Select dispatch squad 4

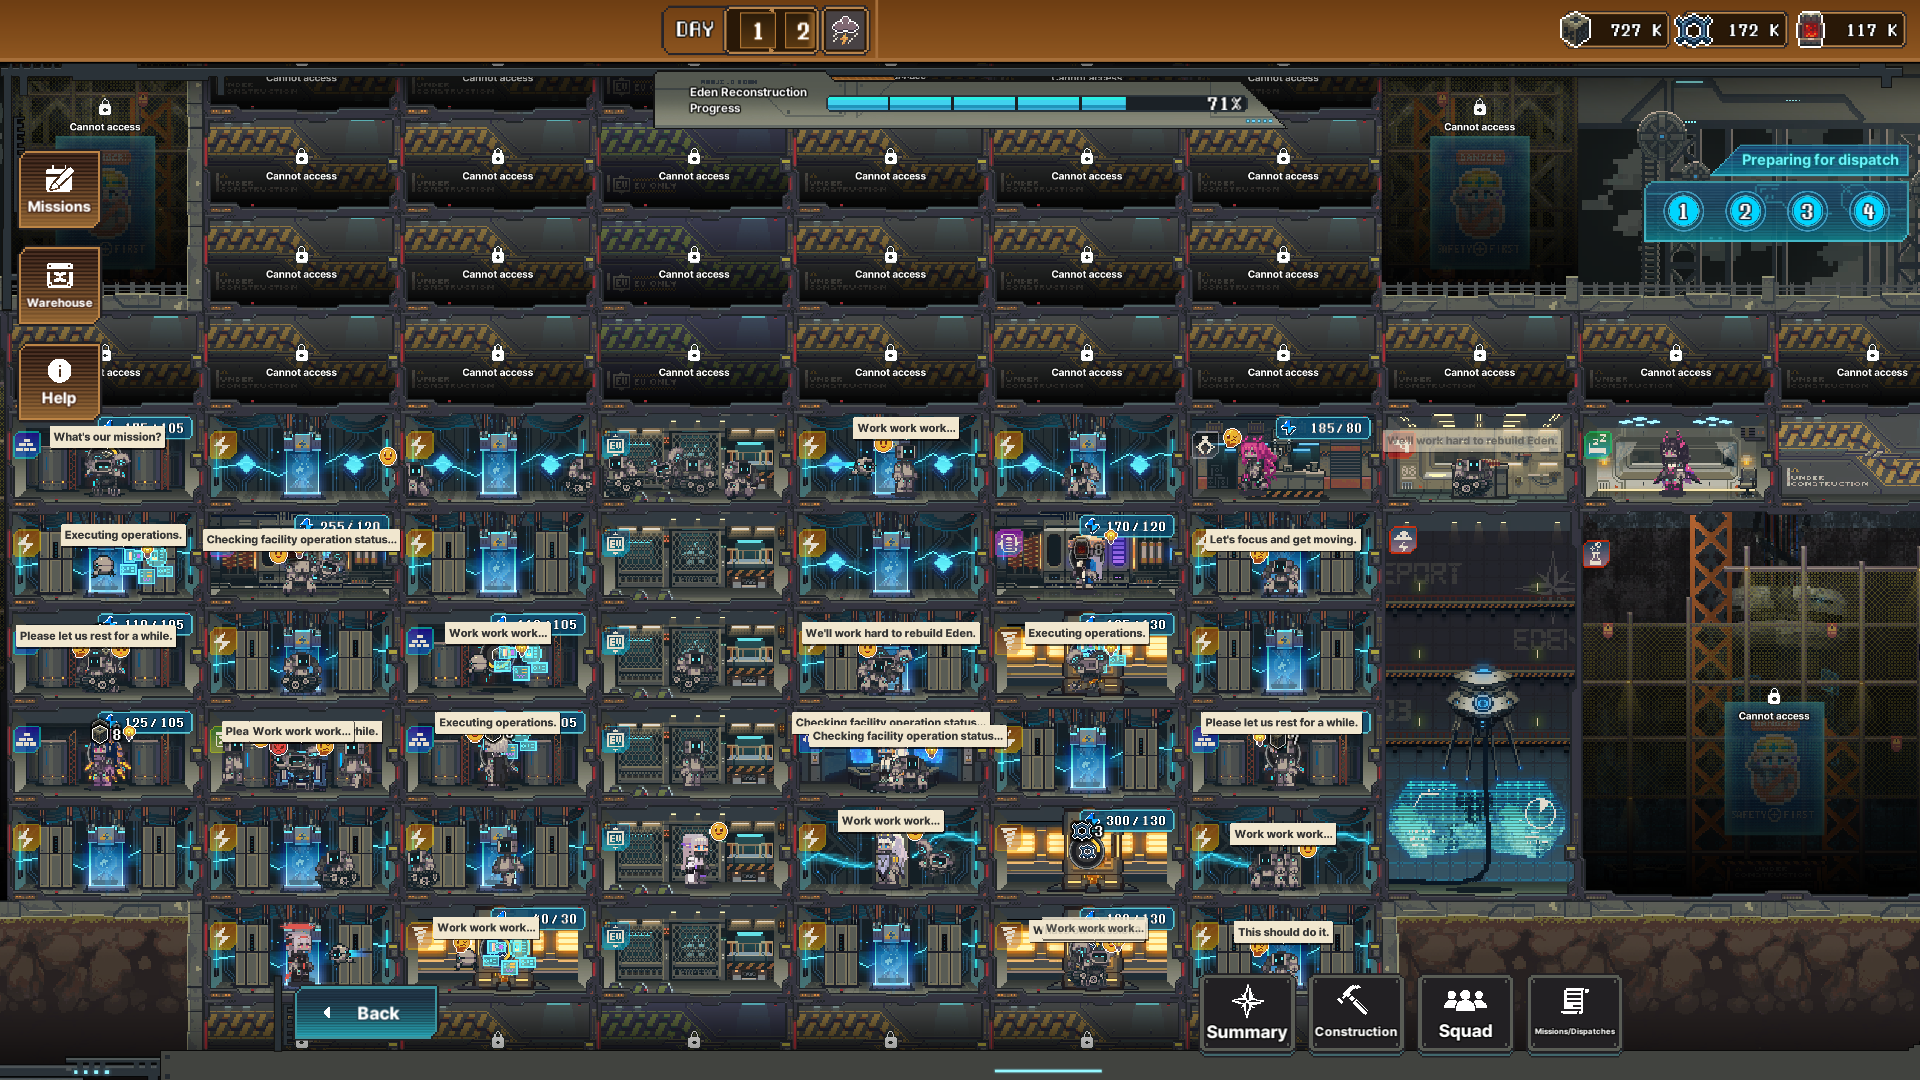click(x=1868, y=212)
